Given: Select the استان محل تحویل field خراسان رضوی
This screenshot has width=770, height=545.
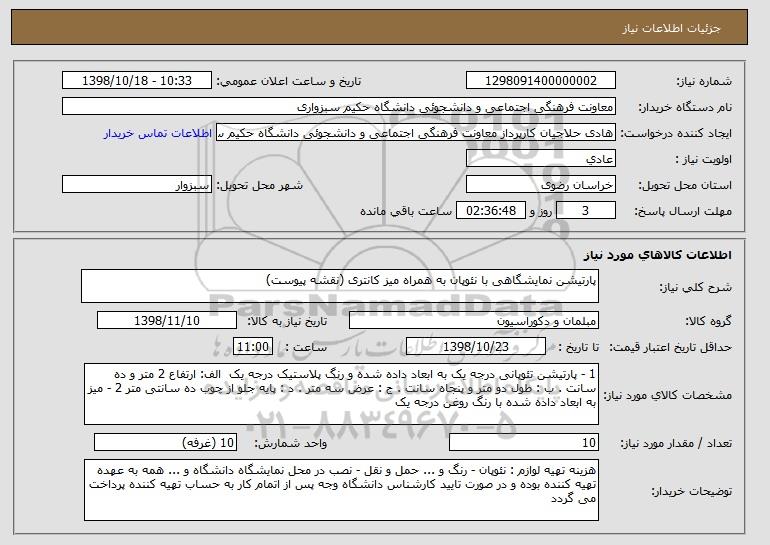Looking at the screenshot, I should (x=541, y=185).
